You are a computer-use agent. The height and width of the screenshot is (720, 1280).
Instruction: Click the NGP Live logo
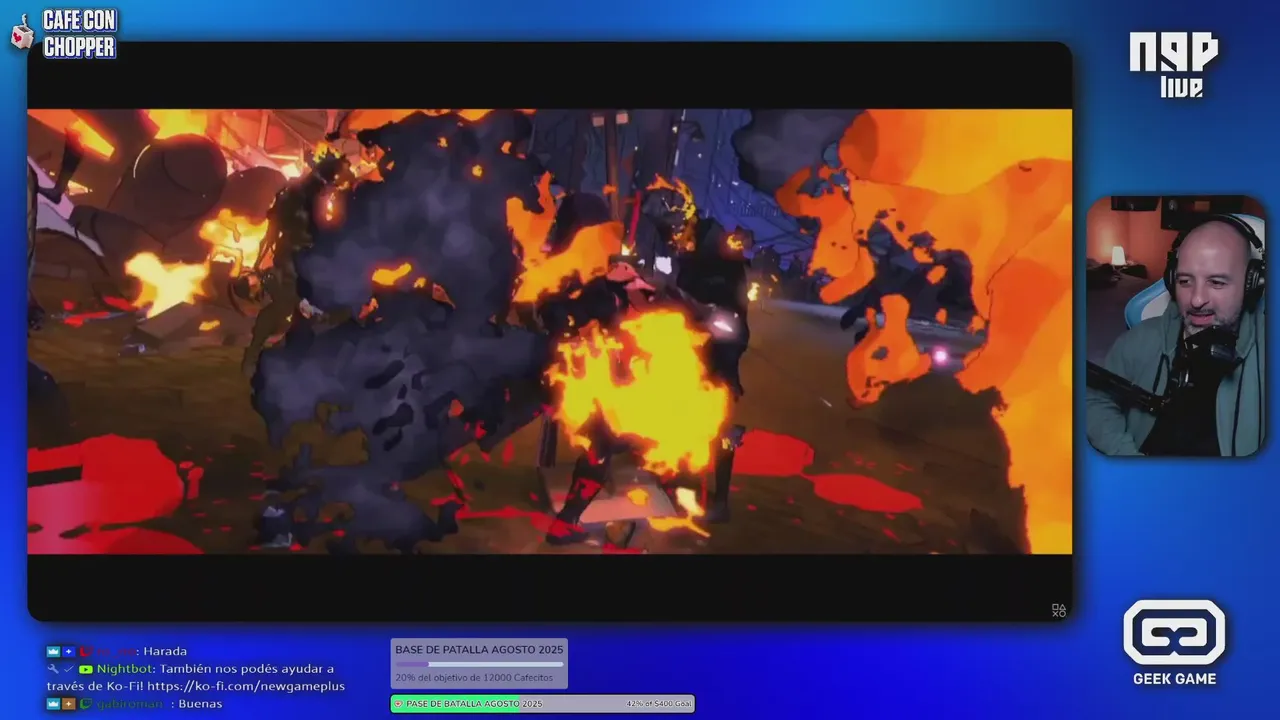click(1174, 64)
